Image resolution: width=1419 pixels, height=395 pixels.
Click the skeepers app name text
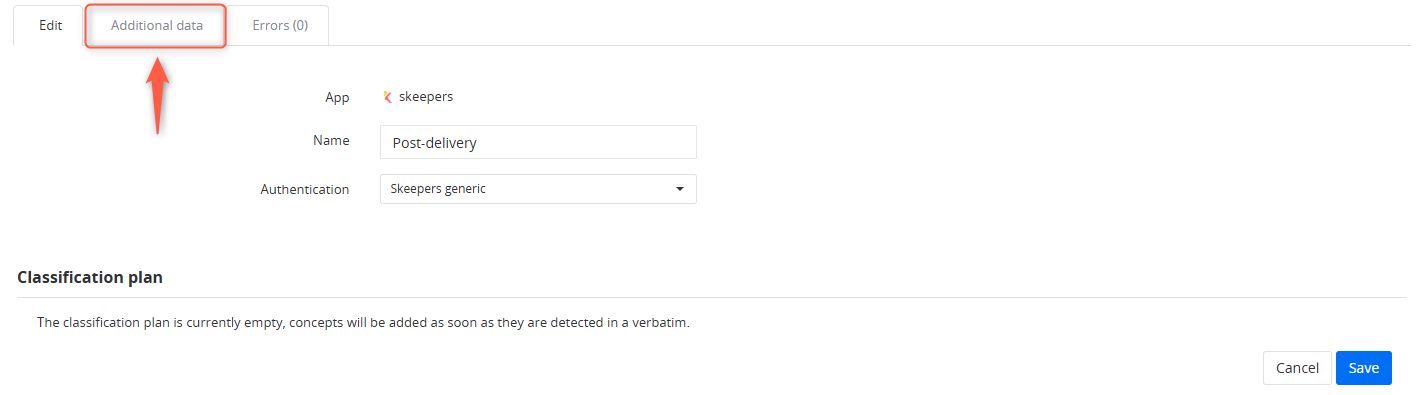426,97
